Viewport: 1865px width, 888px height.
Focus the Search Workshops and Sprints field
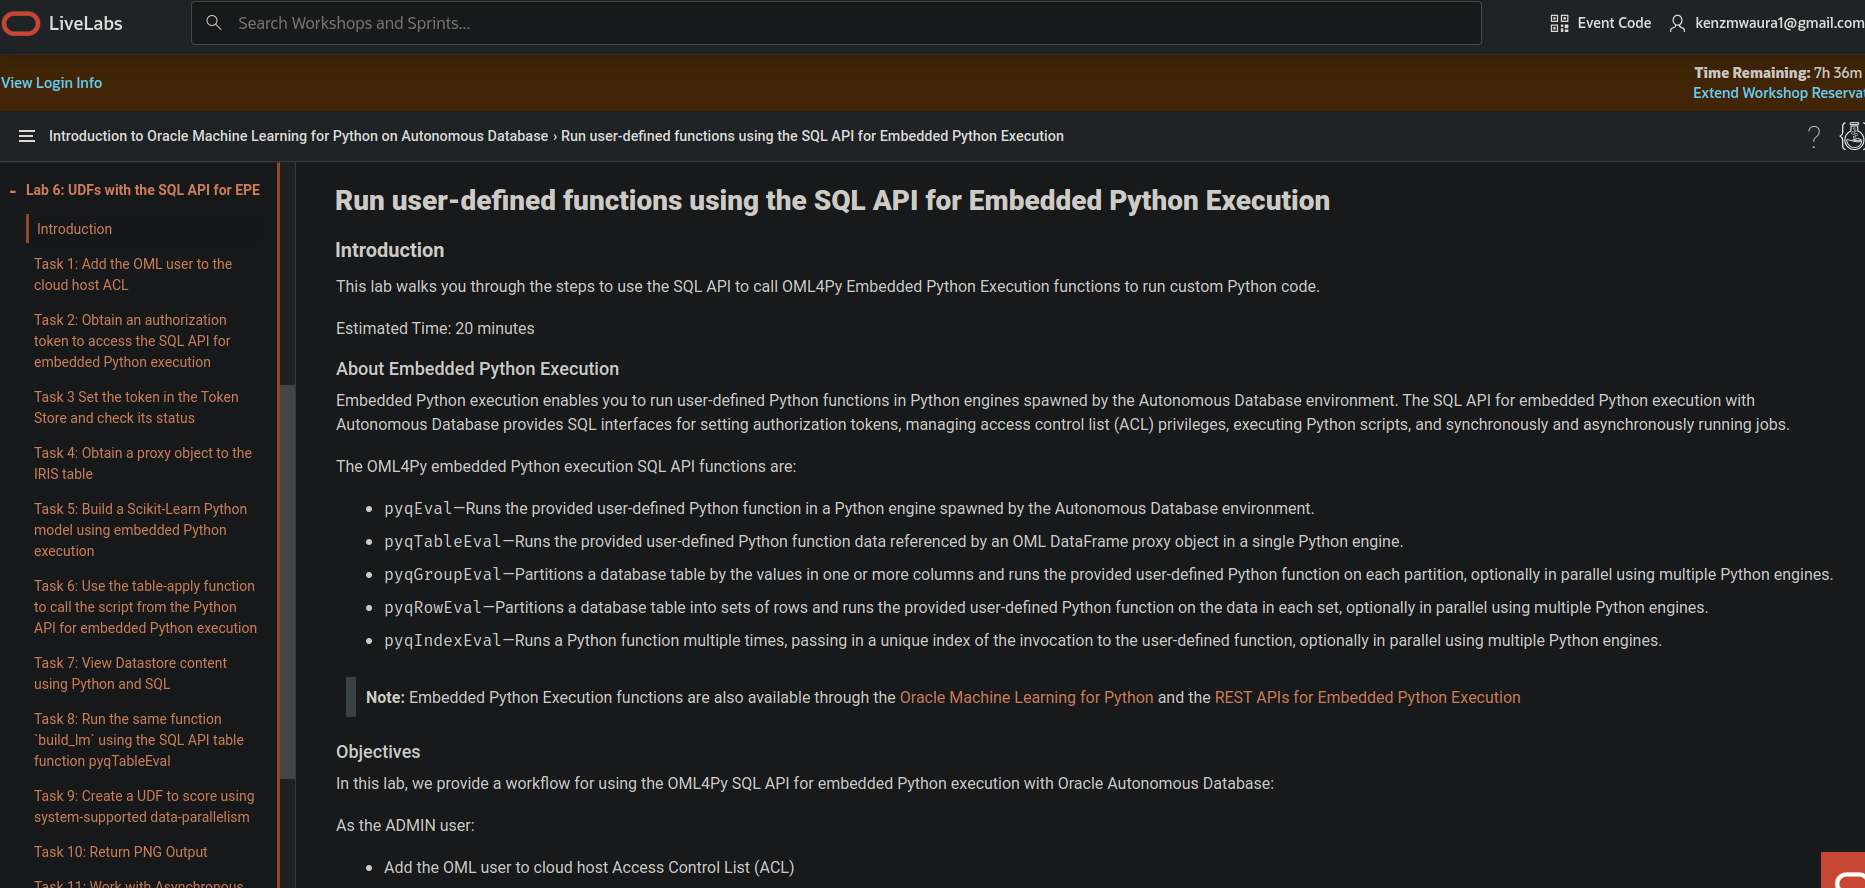[x=836, y=23]
